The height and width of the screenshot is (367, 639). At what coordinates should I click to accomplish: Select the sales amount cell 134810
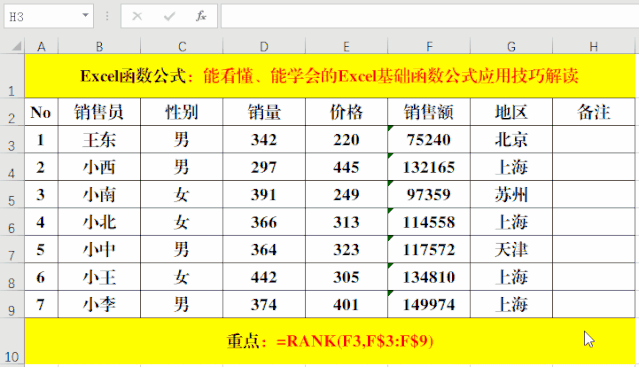(429, 277)
